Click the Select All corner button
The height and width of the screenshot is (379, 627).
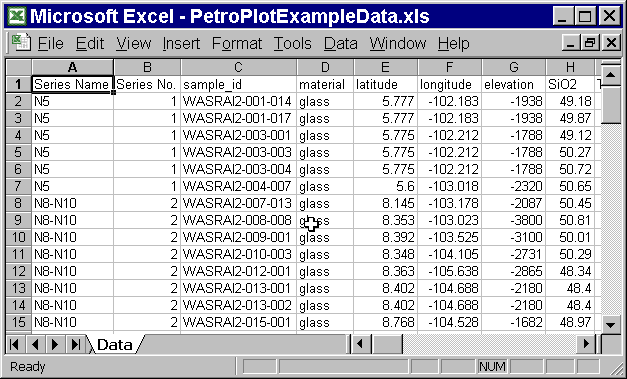coord(18,67)
